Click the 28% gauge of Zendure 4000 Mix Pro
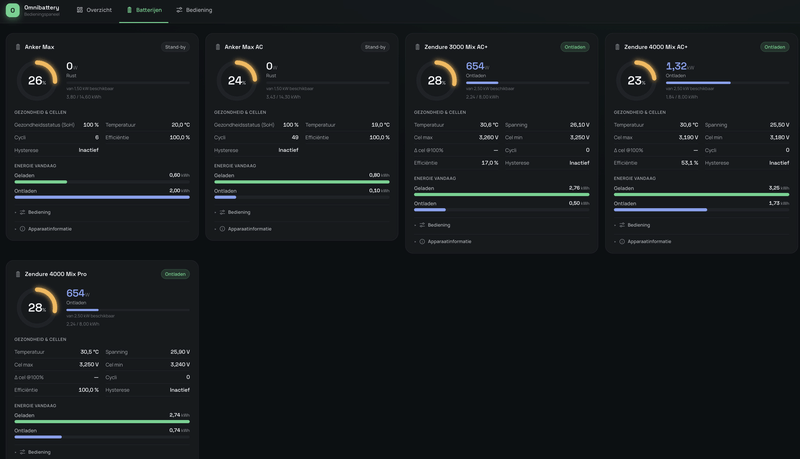This screenshot has height=459, width=800. tap(37, 308)
